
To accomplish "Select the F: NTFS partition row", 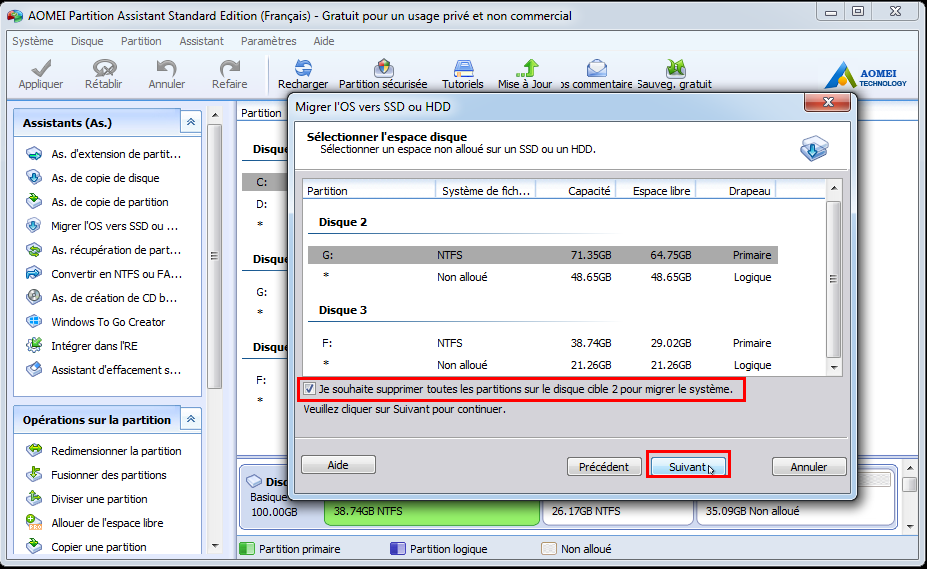I will (x=543, y=343).
